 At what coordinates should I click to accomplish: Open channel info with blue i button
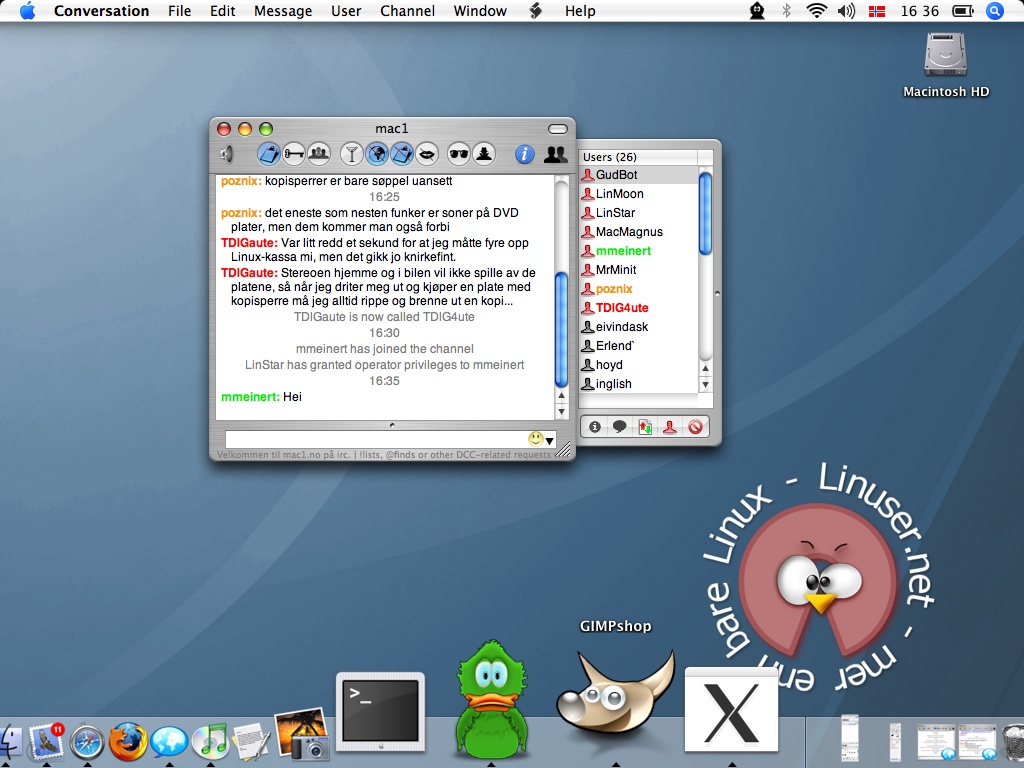point(524,154)
